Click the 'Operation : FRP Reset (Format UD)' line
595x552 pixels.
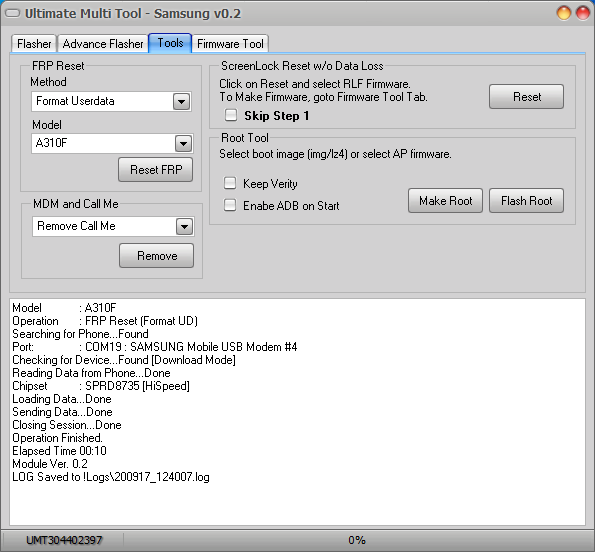[105, 321]
